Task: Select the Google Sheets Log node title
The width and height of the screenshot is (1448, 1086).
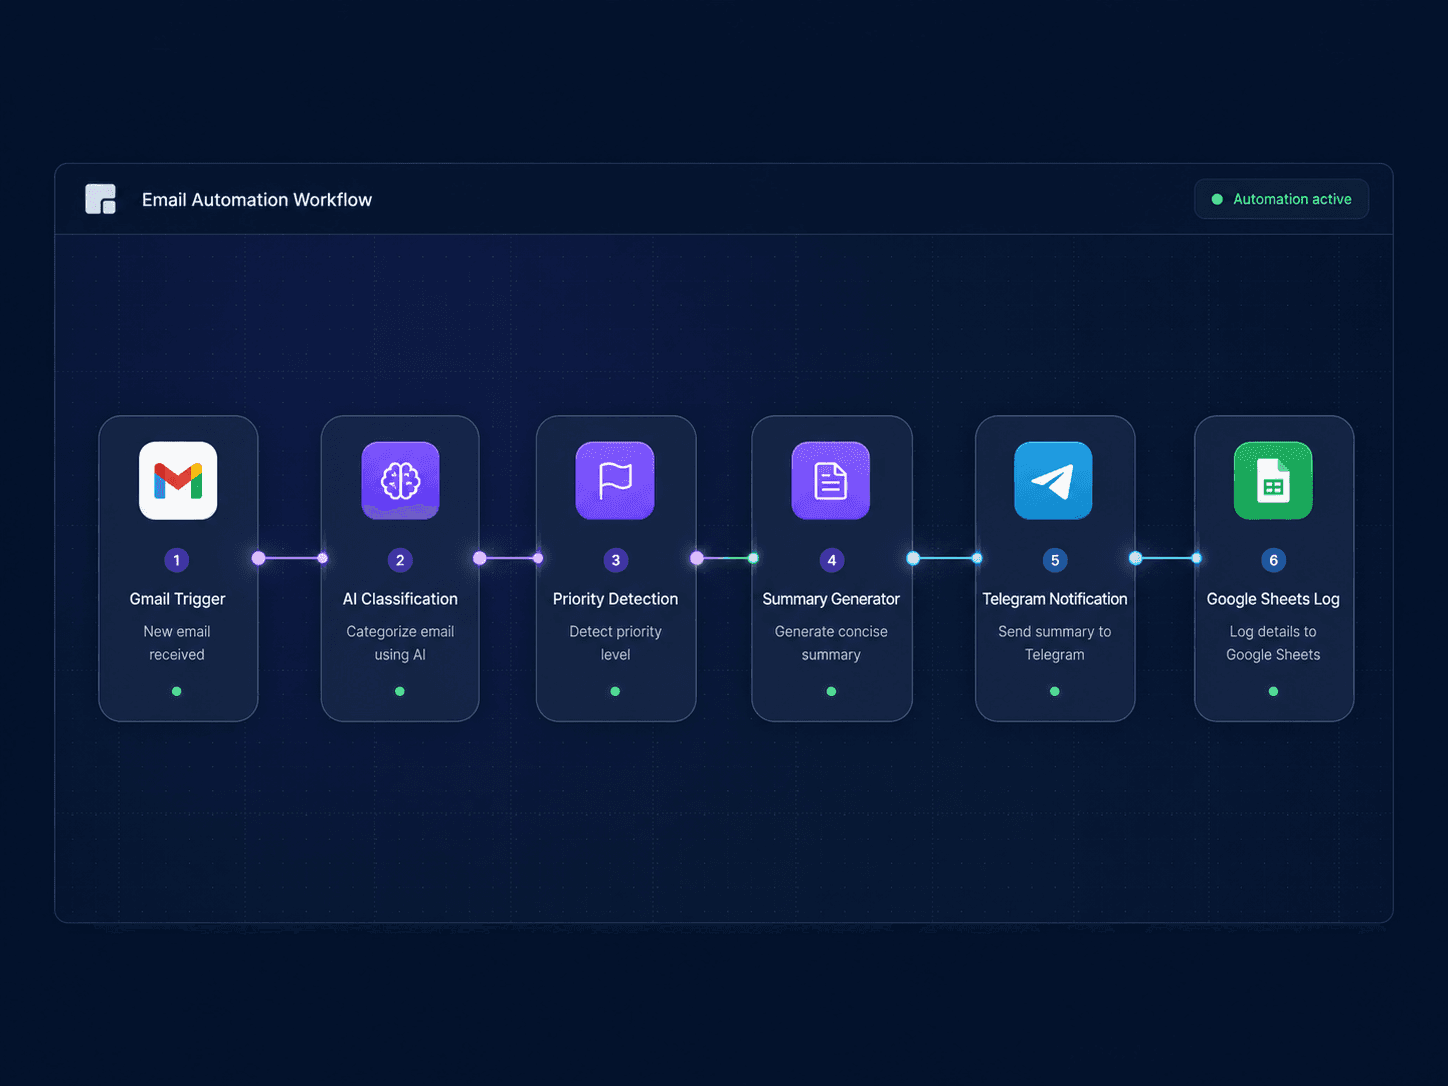Action: [x=1273, y=599]
